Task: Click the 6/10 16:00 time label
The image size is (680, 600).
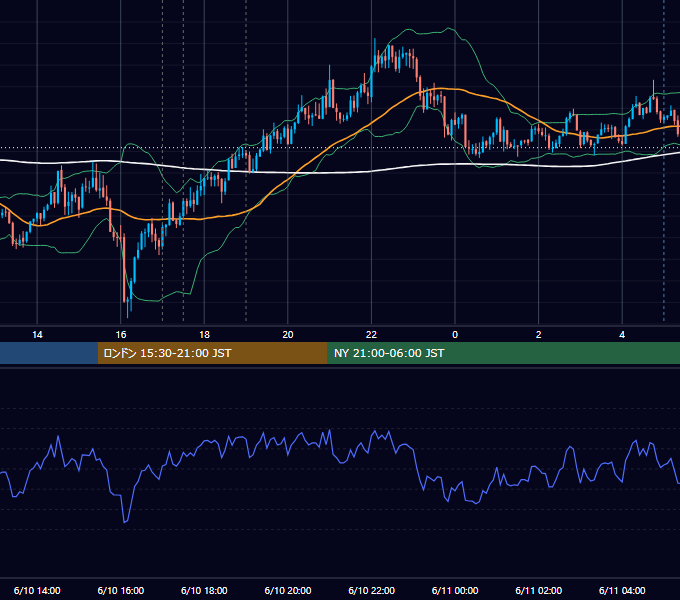Action: [121, 590]
